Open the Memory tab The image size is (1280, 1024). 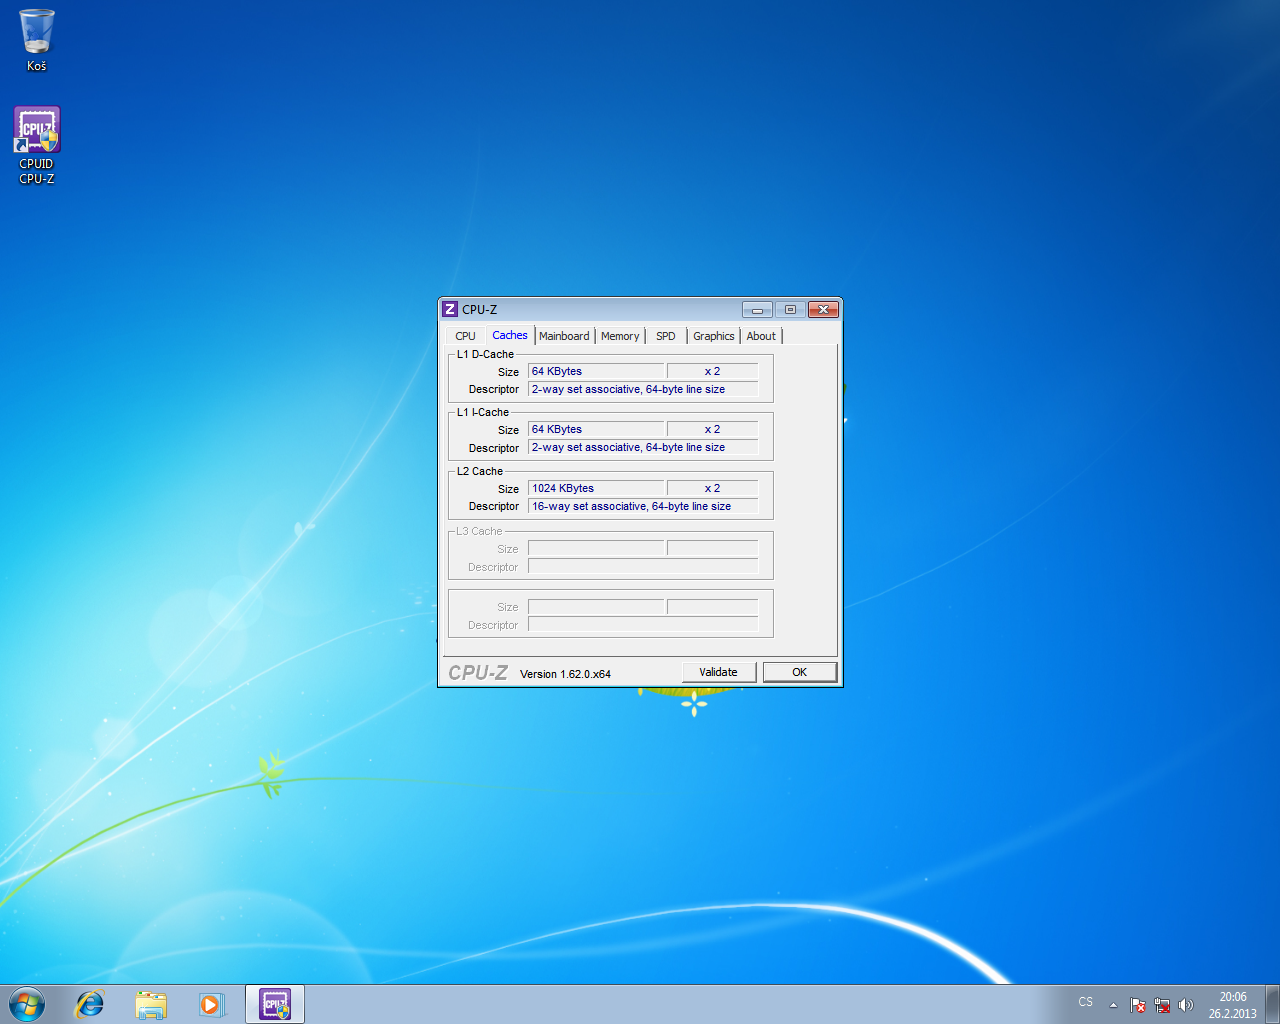point(620,336)
